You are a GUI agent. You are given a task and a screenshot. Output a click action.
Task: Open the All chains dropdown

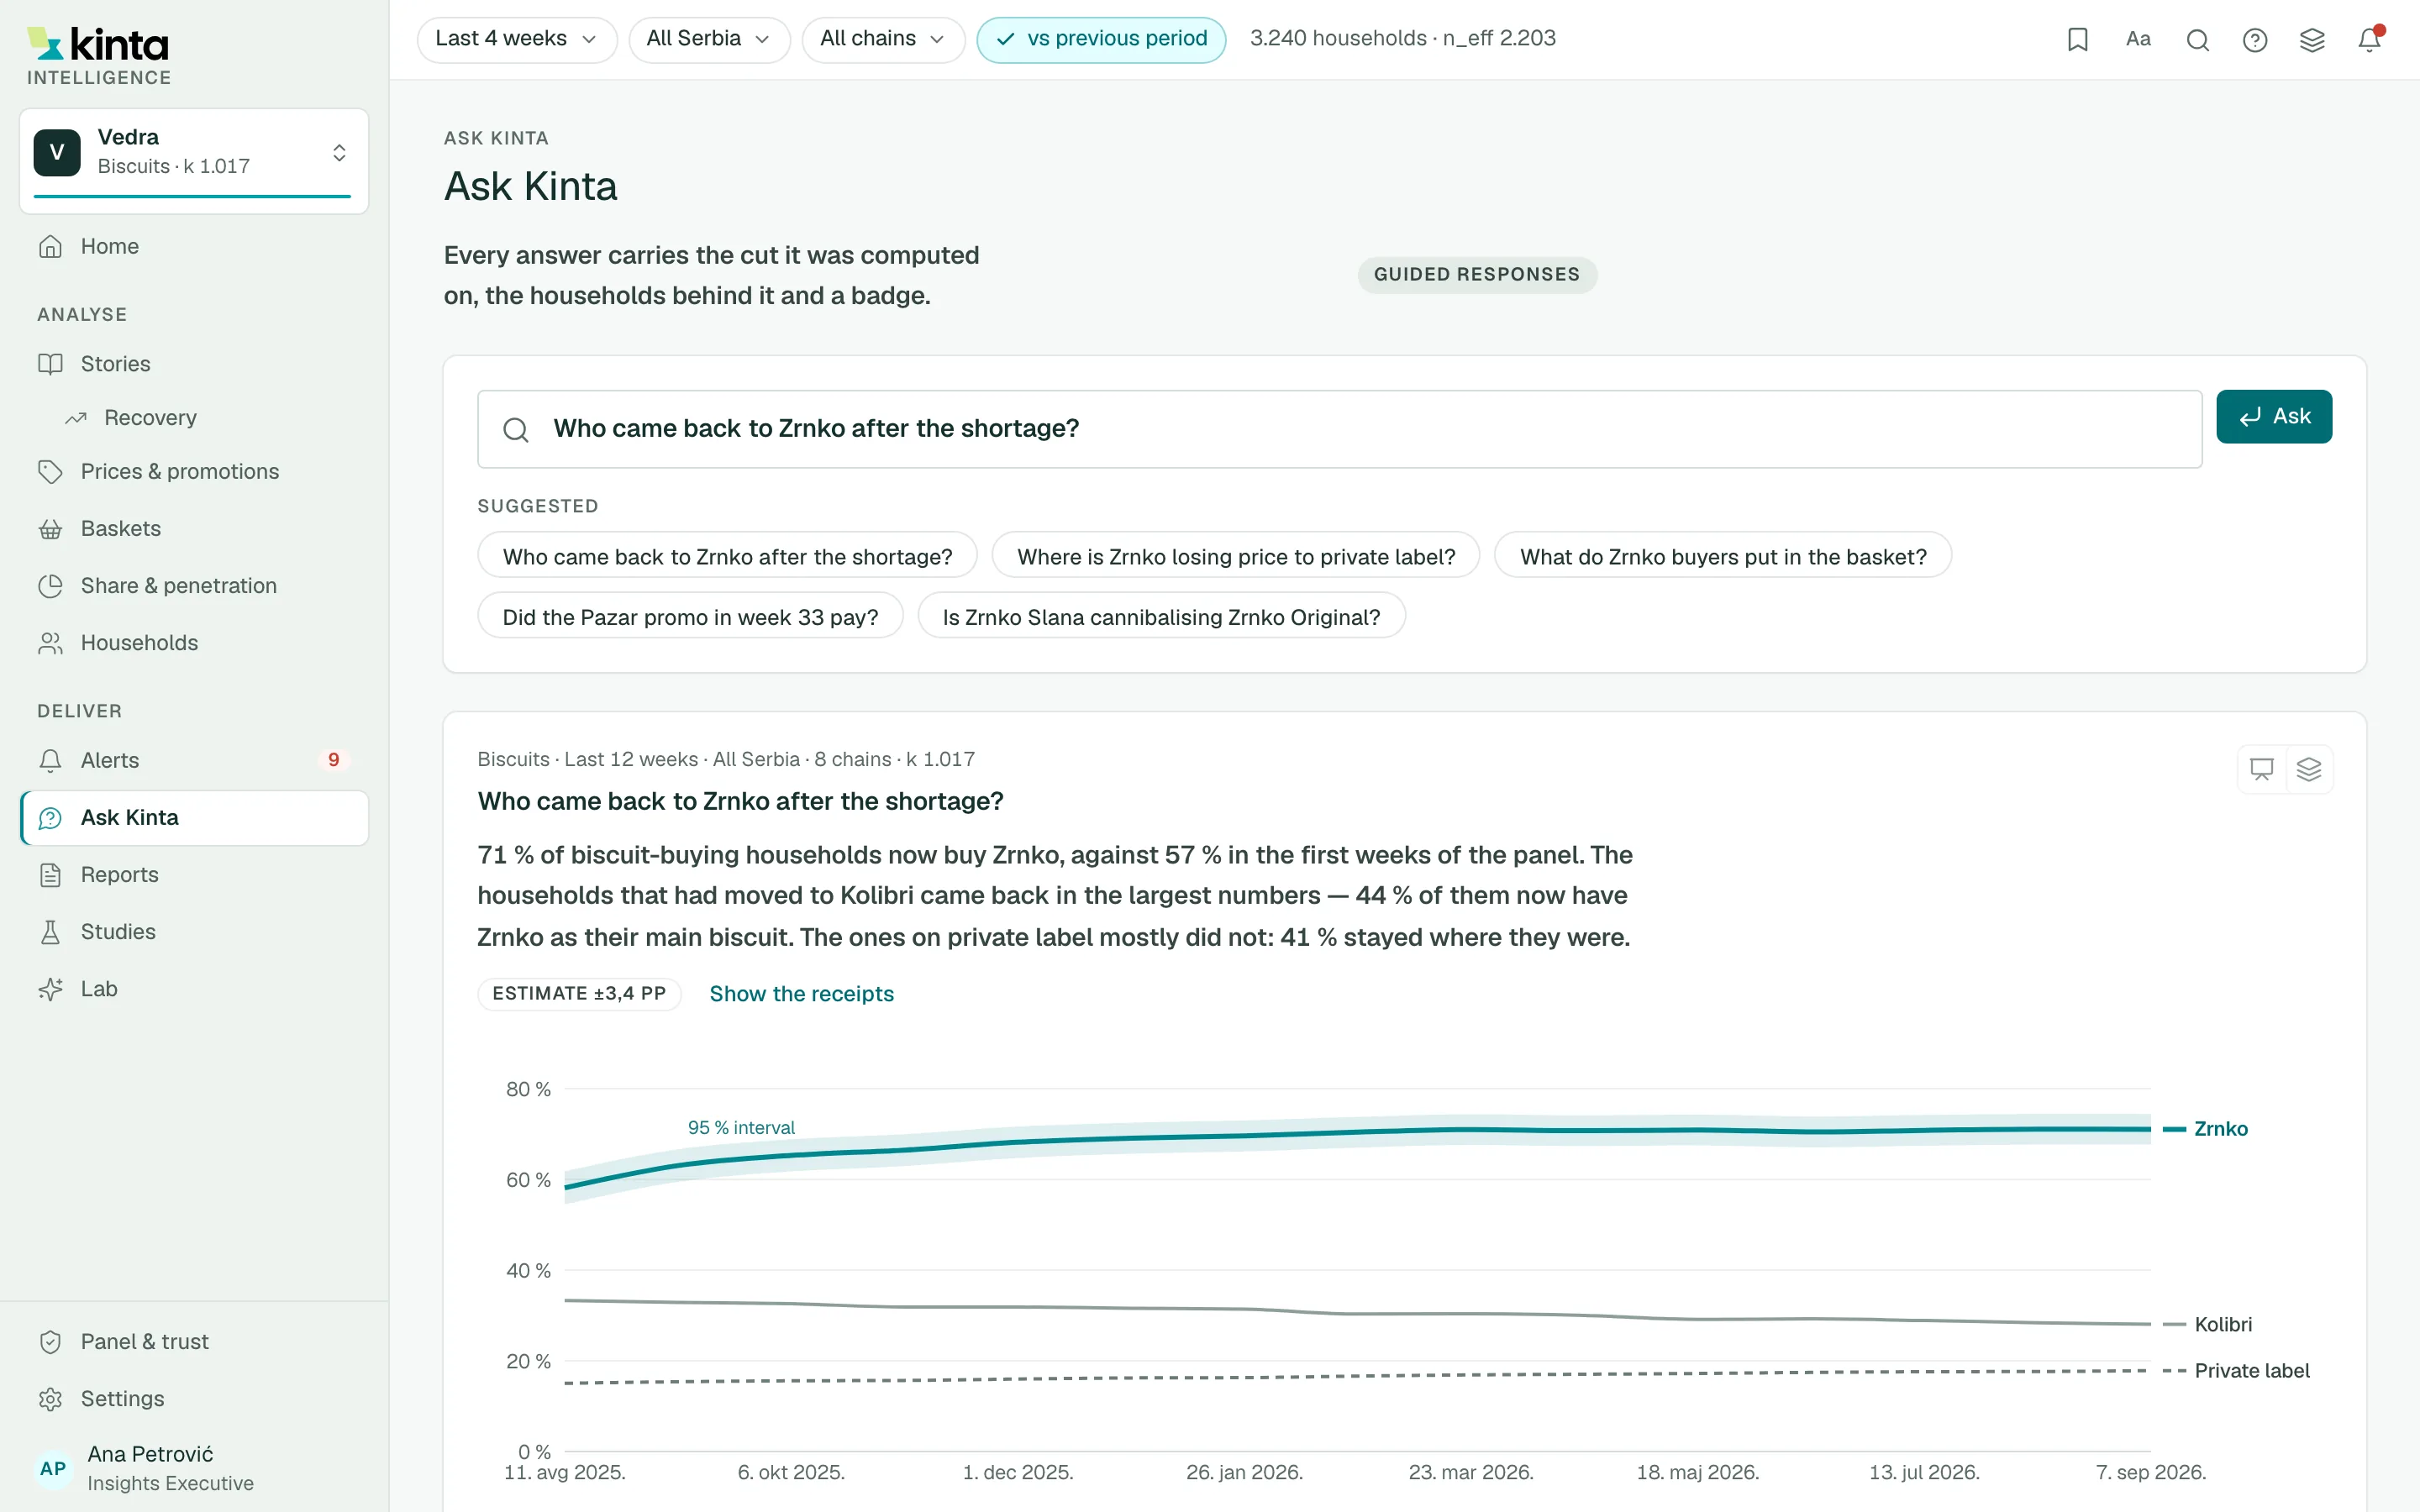(x=883, y=39)
